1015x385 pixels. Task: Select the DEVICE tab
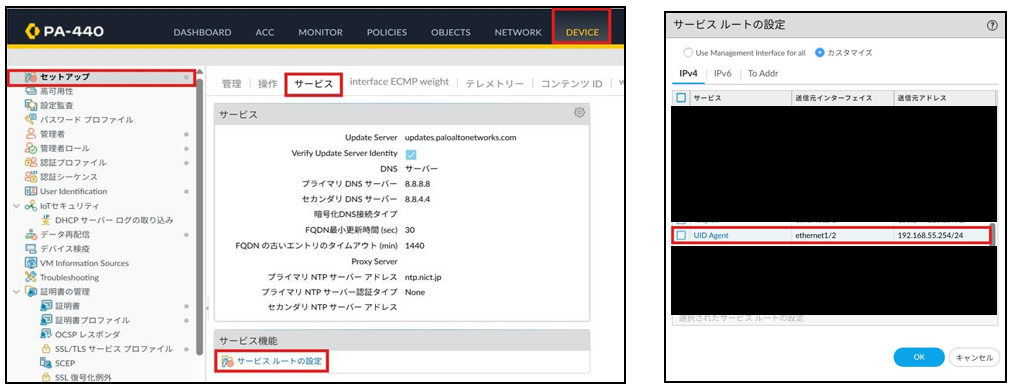coord(582,32)
